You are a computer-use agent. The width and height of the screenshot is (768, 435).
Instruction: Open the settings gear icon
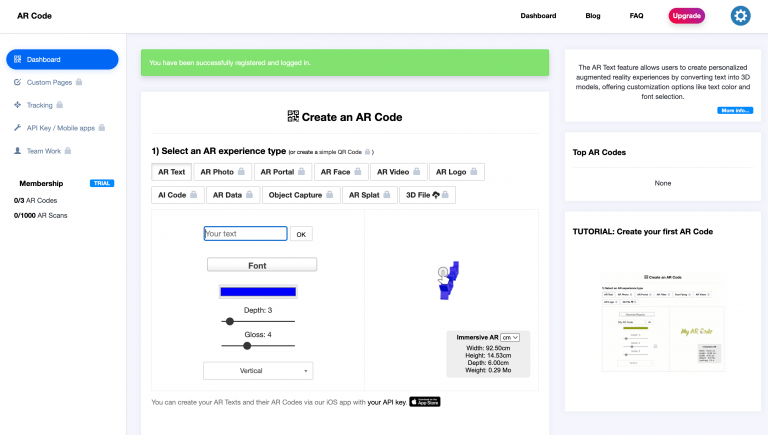(x=740, y=15)
